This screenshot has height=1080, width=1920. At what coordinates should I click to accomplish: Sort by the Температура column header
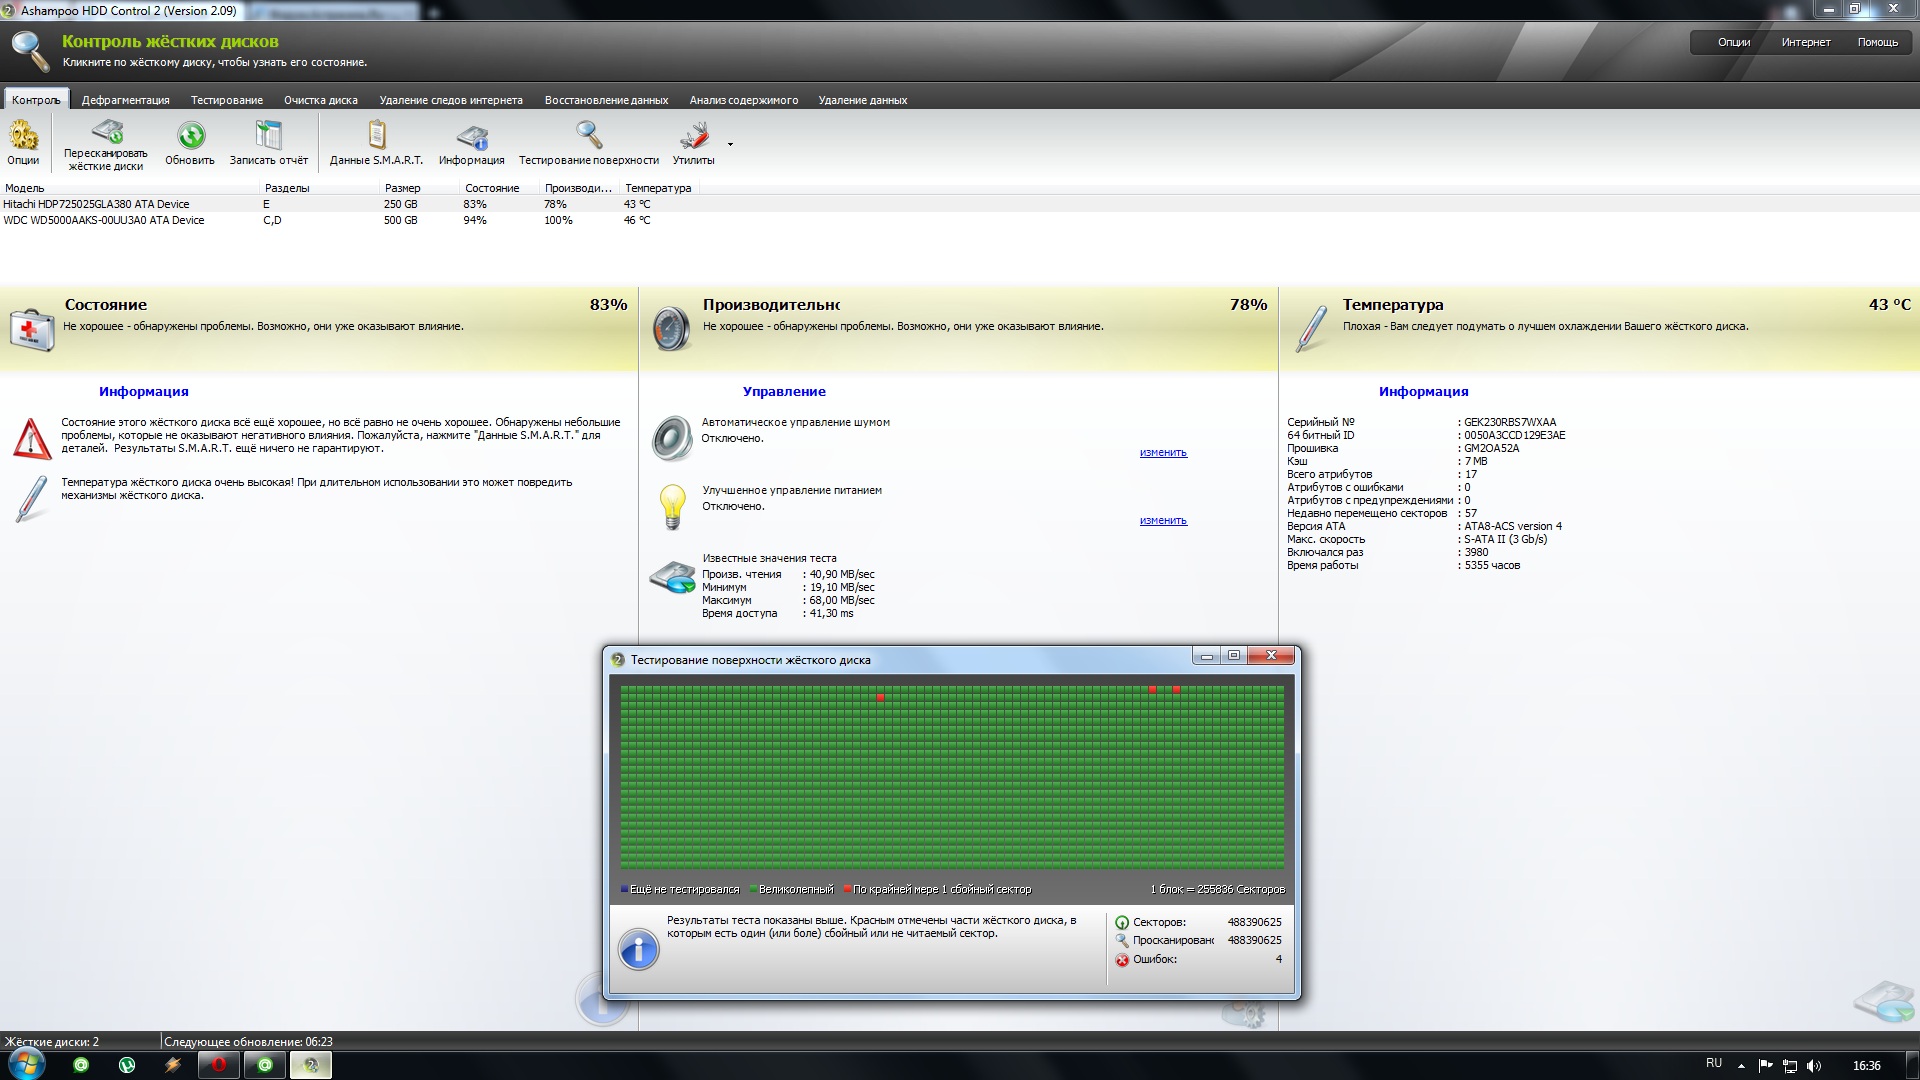[659, 188]
